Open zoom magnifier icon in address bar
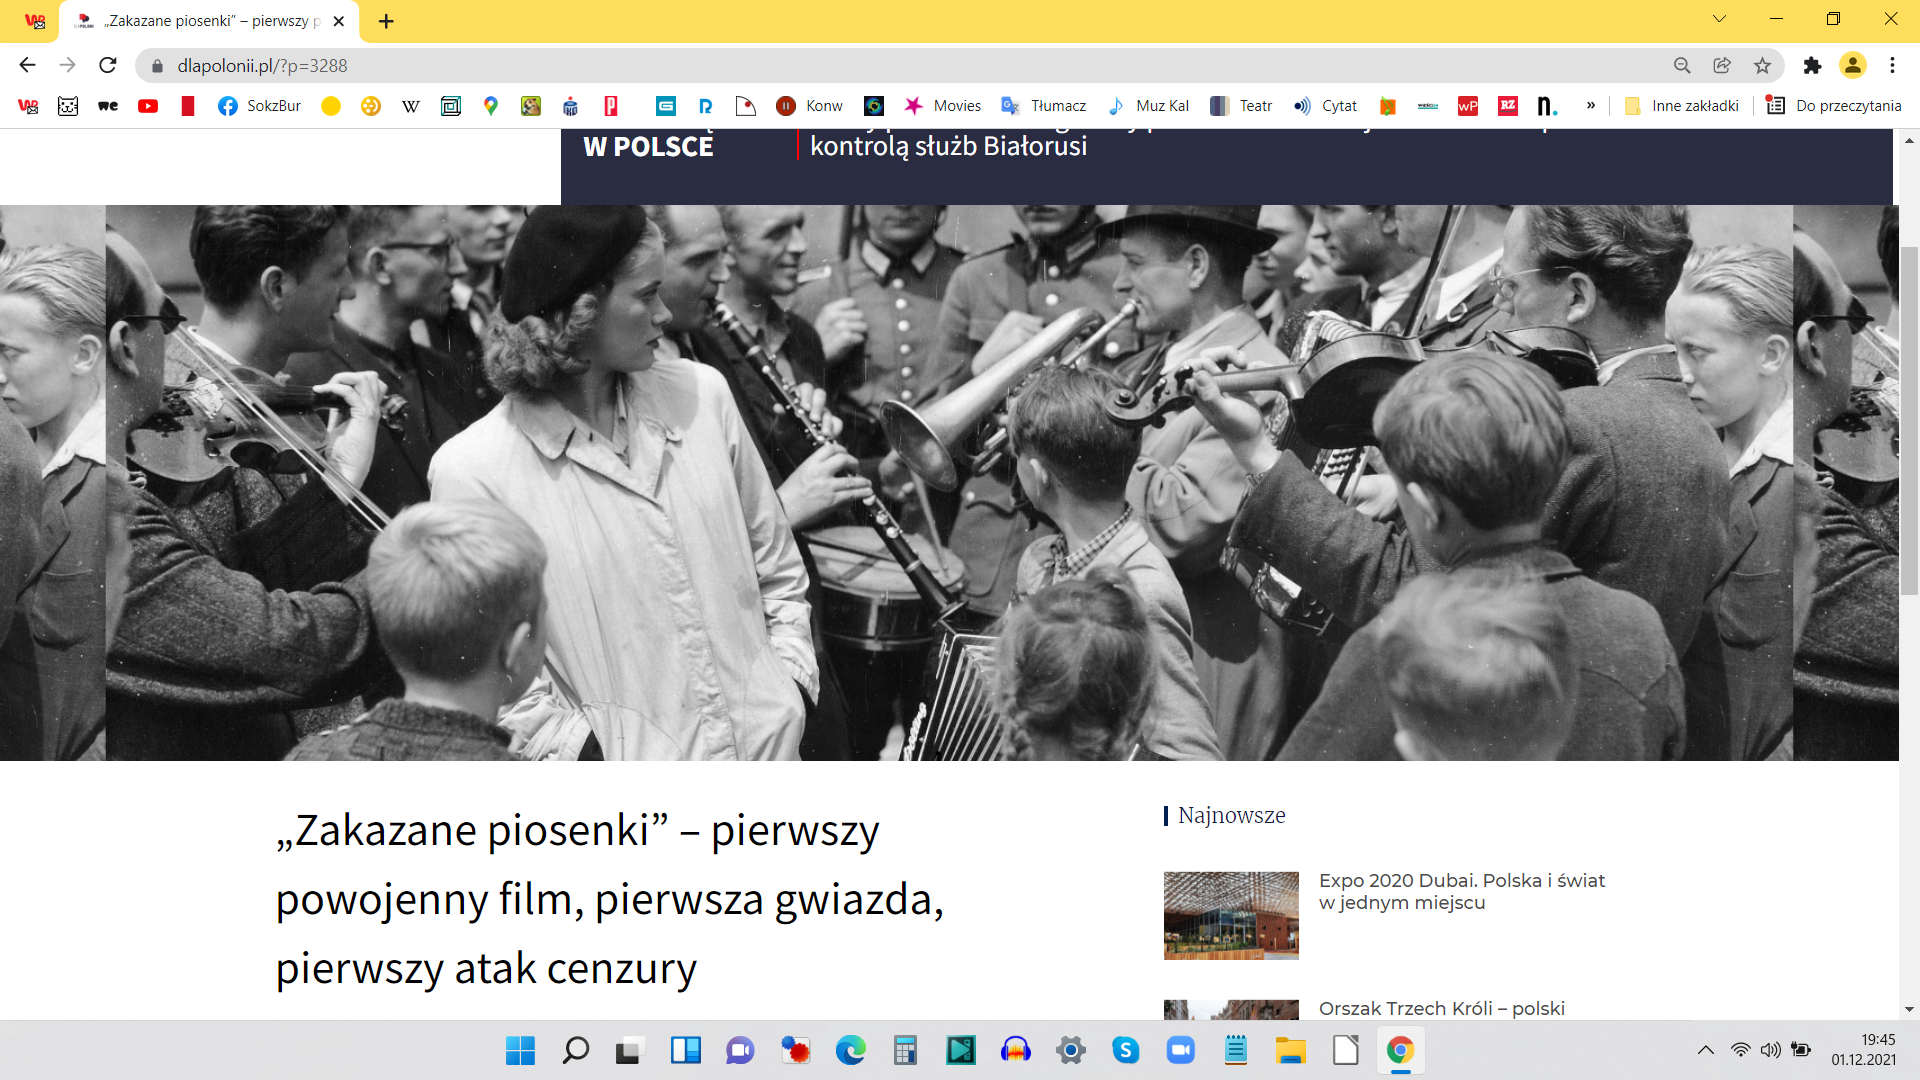This screenshot has width=1920, height=1080. pyautogui.click(x=1682, y=65)
